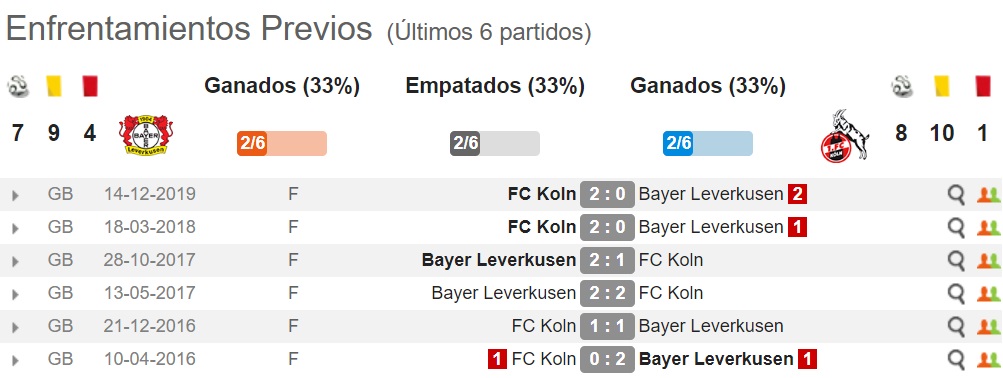Expand the 28-10-2017 match row
The image size is (1003, 378).
15,262
